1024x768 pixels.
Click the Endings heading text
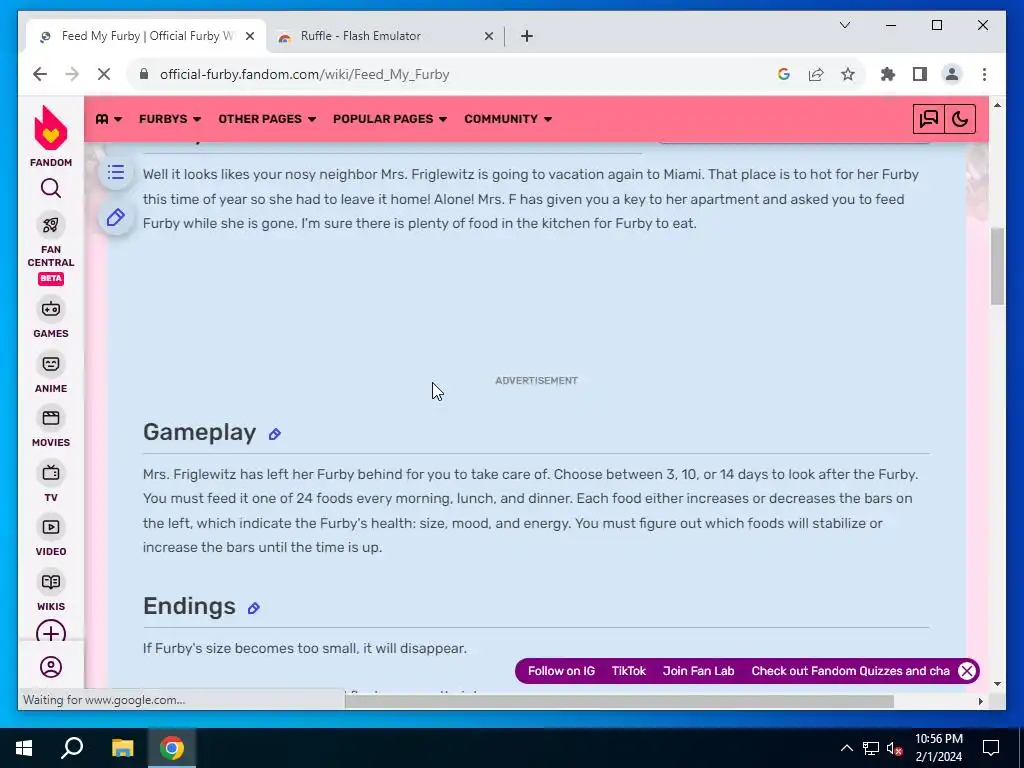[189, 606]
